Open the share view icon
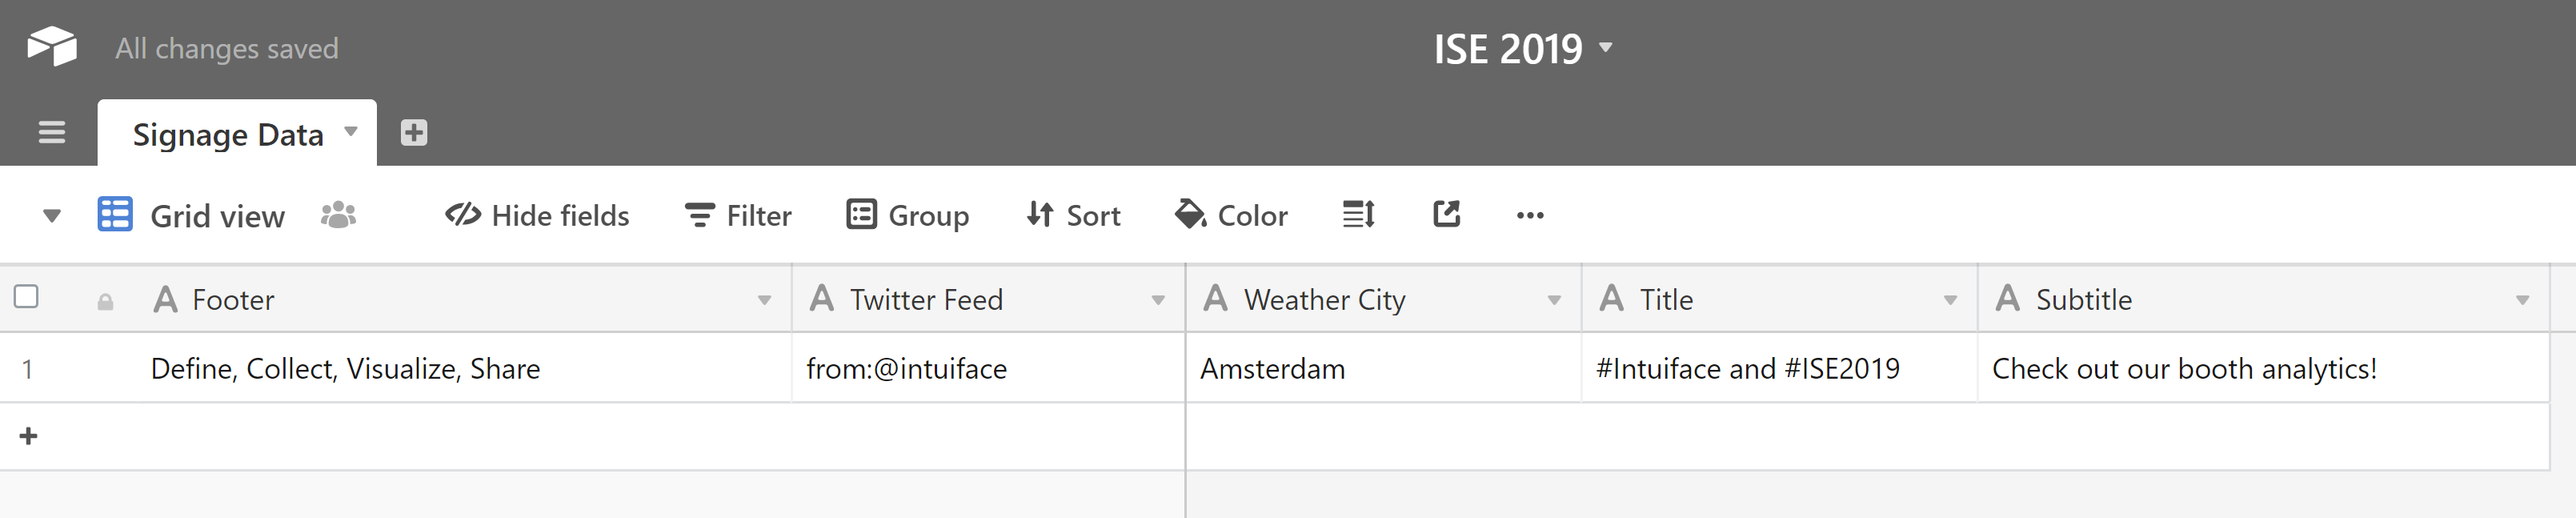2576x518 pixels. 1446,214
